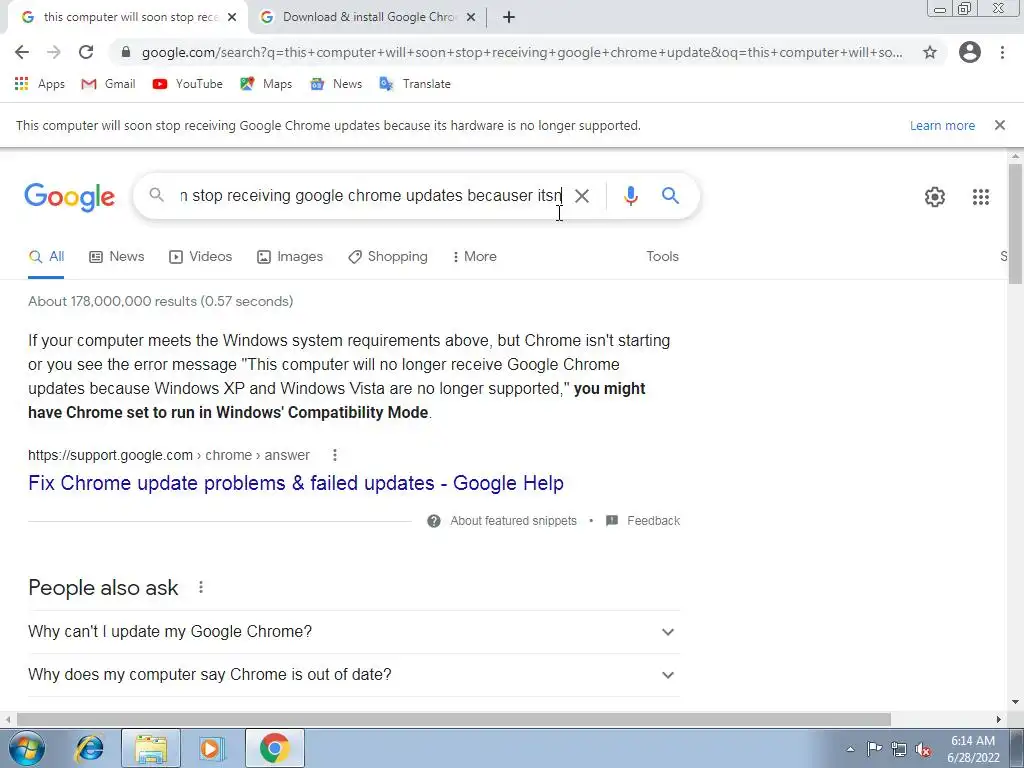
Task: Open Translate bookmark
Action: click(415, 84)
